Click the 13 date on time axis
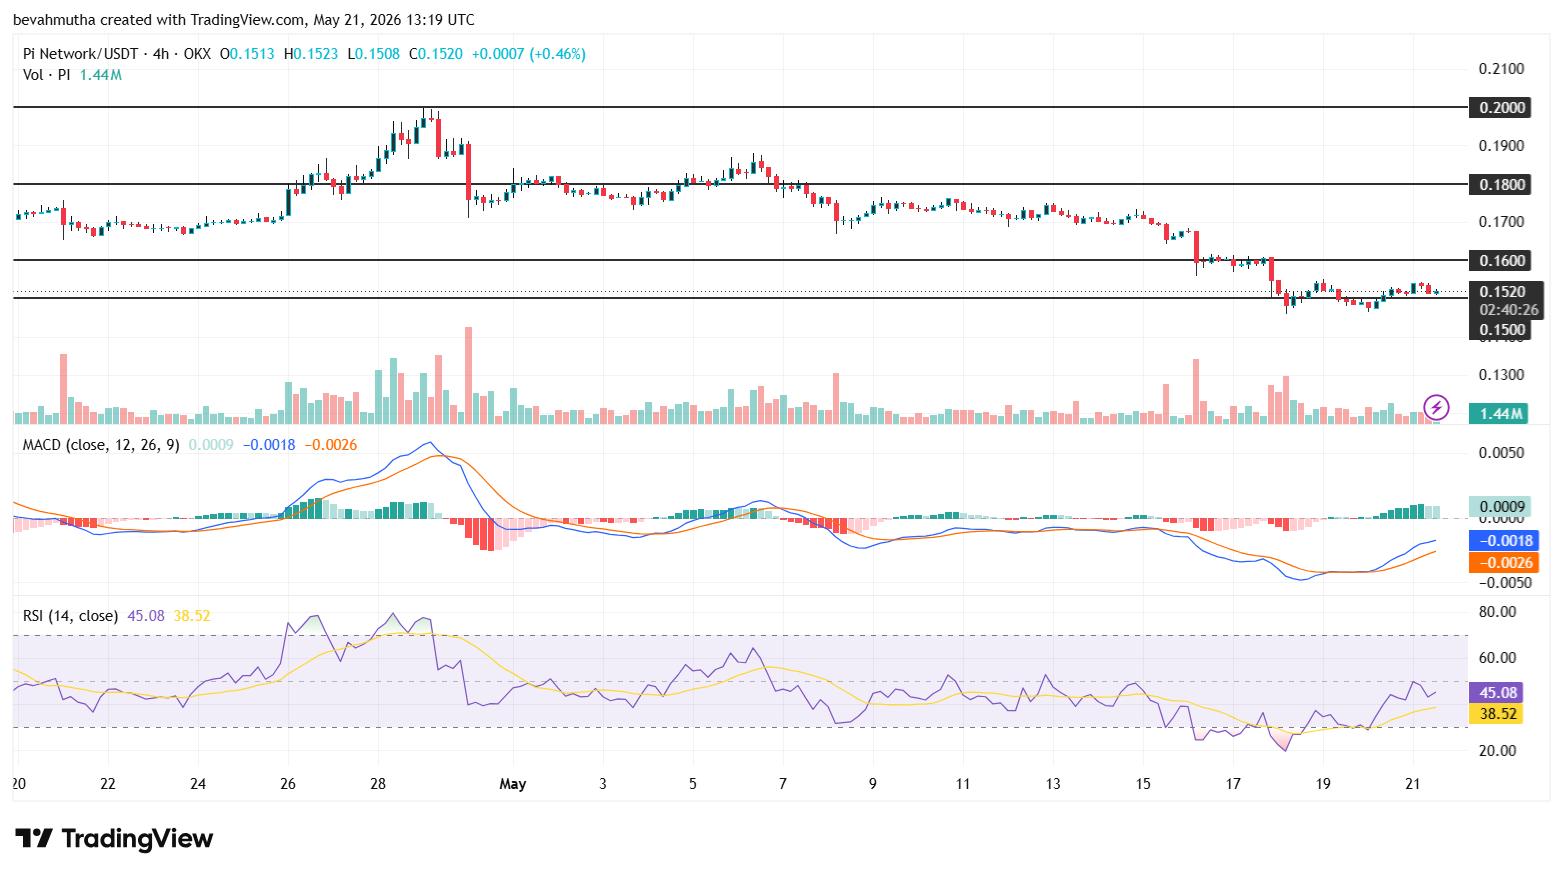The width and height of the screenshot is (1563, 876). (1053, 784)
